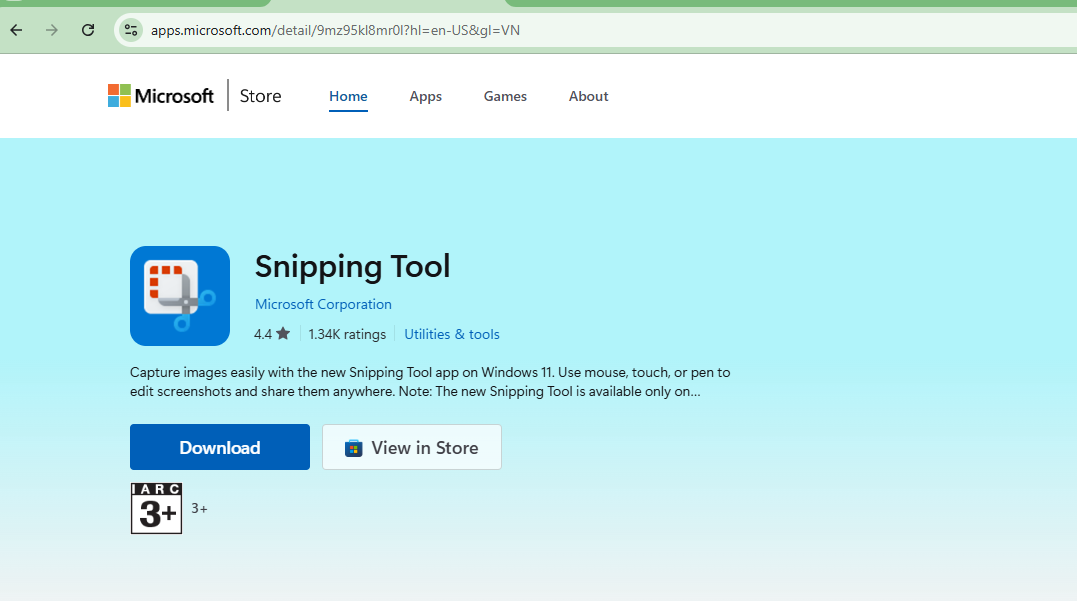Click the 4.4 rating value
Viewport: 1077px width, 601px height.
click(x=263, y=334)
